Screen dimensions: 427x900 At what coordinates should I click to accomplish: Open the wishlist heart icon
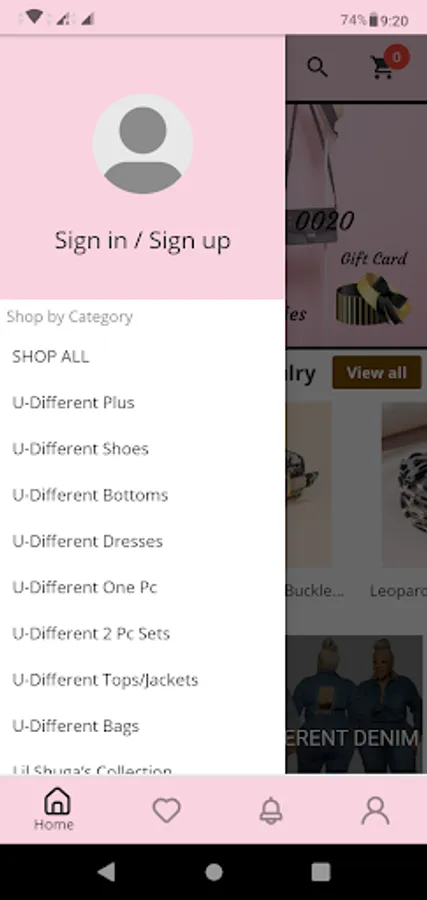coord(166,810)
